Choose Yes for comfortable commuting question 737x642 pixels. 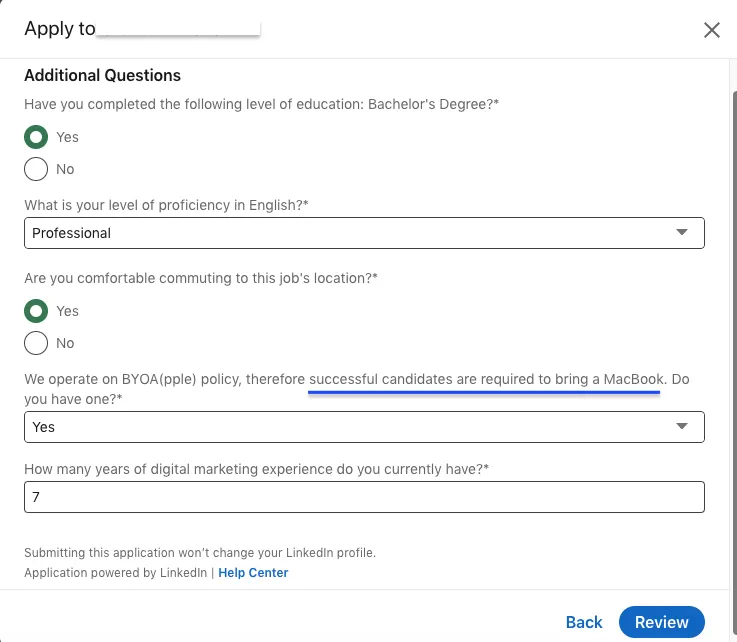[36, 311]
